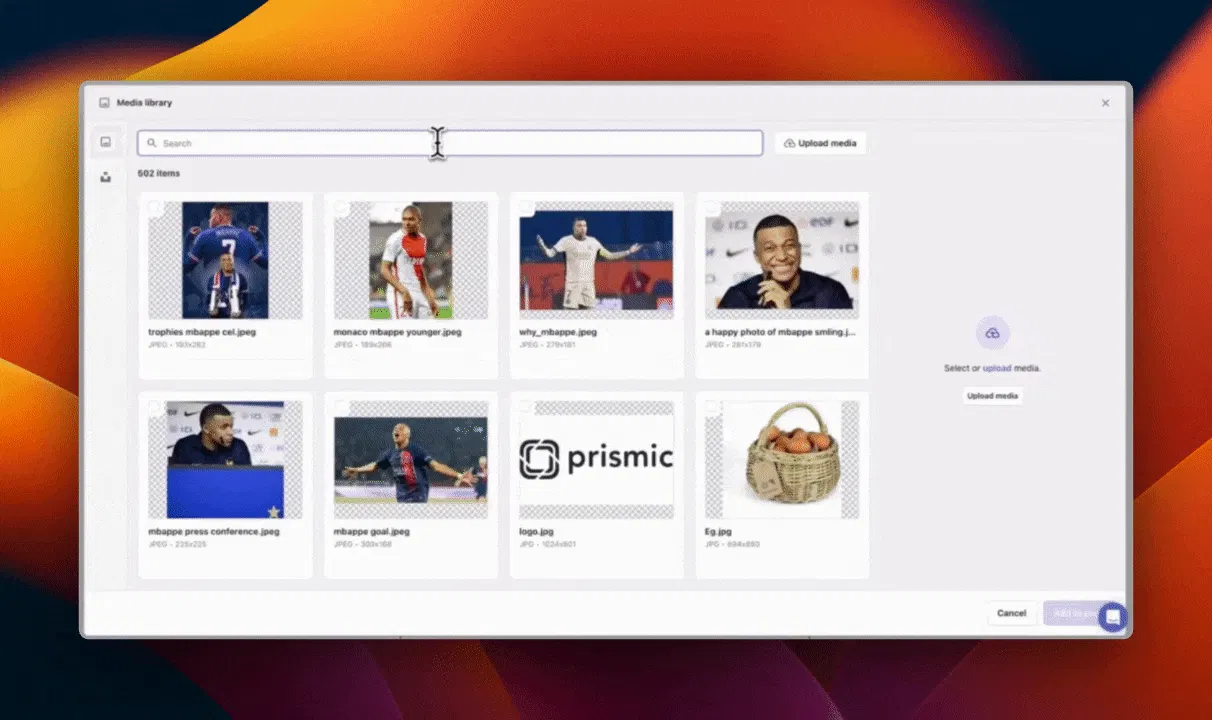Viewport: 1212px width, 720px height.
Task: Open the prismic logo.jpg thumbnail
Action: 595,458
